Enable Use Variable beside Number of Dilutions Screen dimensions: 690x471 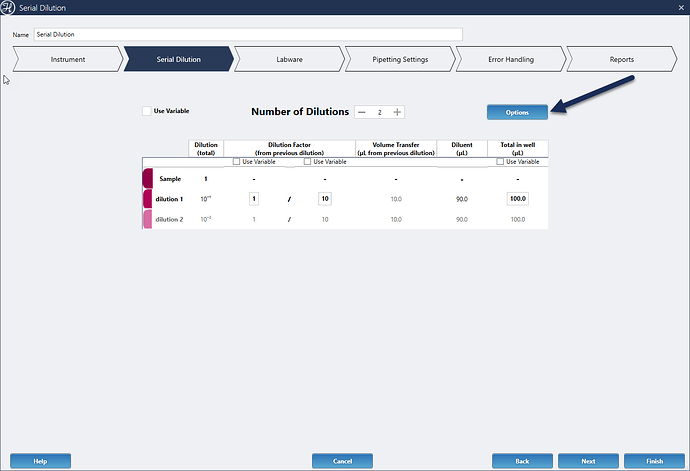tap(147, 111)
